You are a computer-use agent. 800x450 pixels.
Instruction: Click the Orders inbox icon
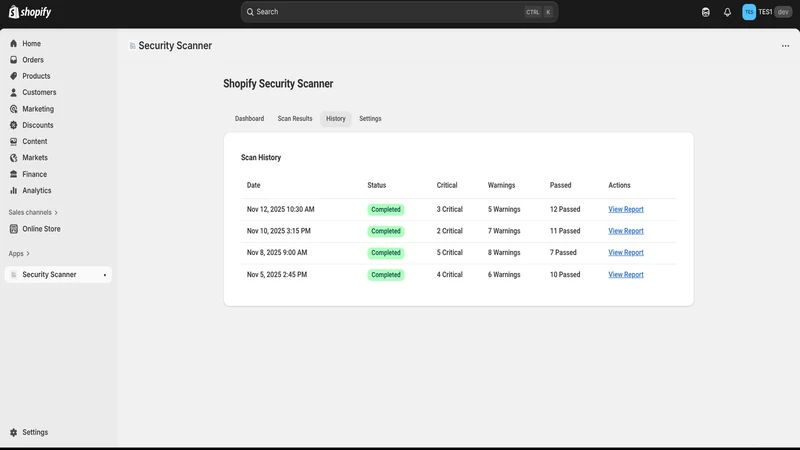tap(14, 60)
